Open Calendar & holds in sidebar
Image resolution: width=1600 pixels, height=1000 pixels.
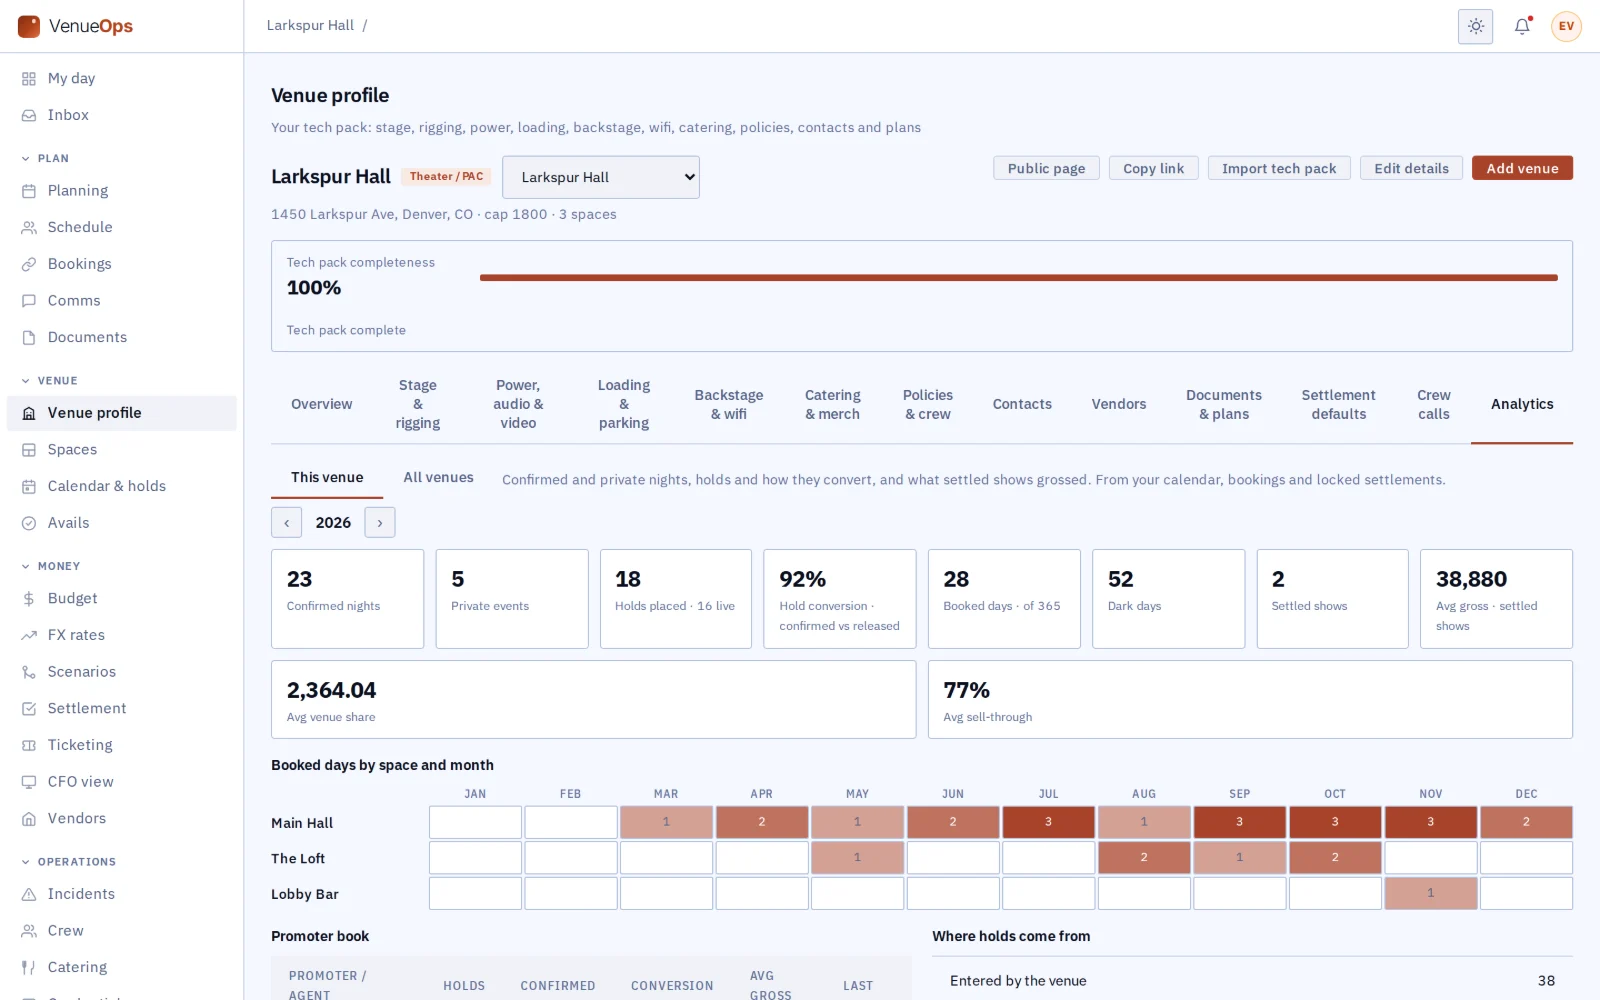[x=122, y=486]
